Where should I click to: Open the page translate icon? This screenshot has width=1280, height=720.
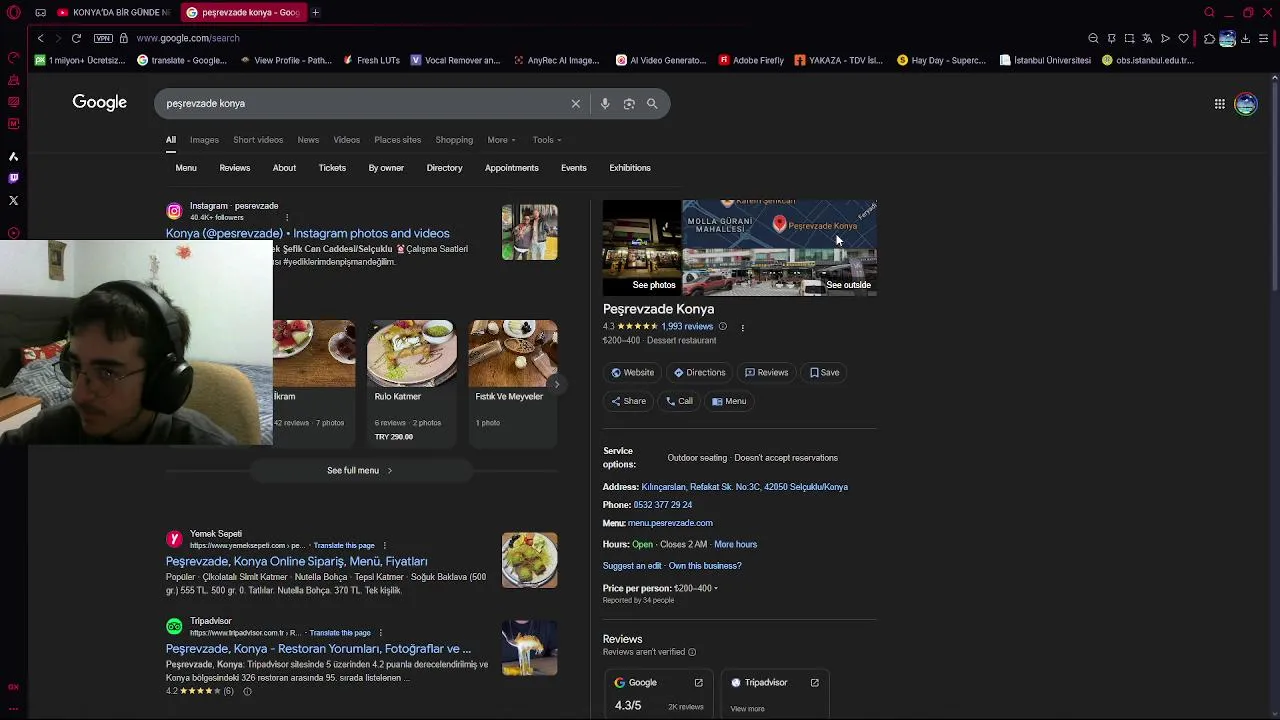point(1147,38)
